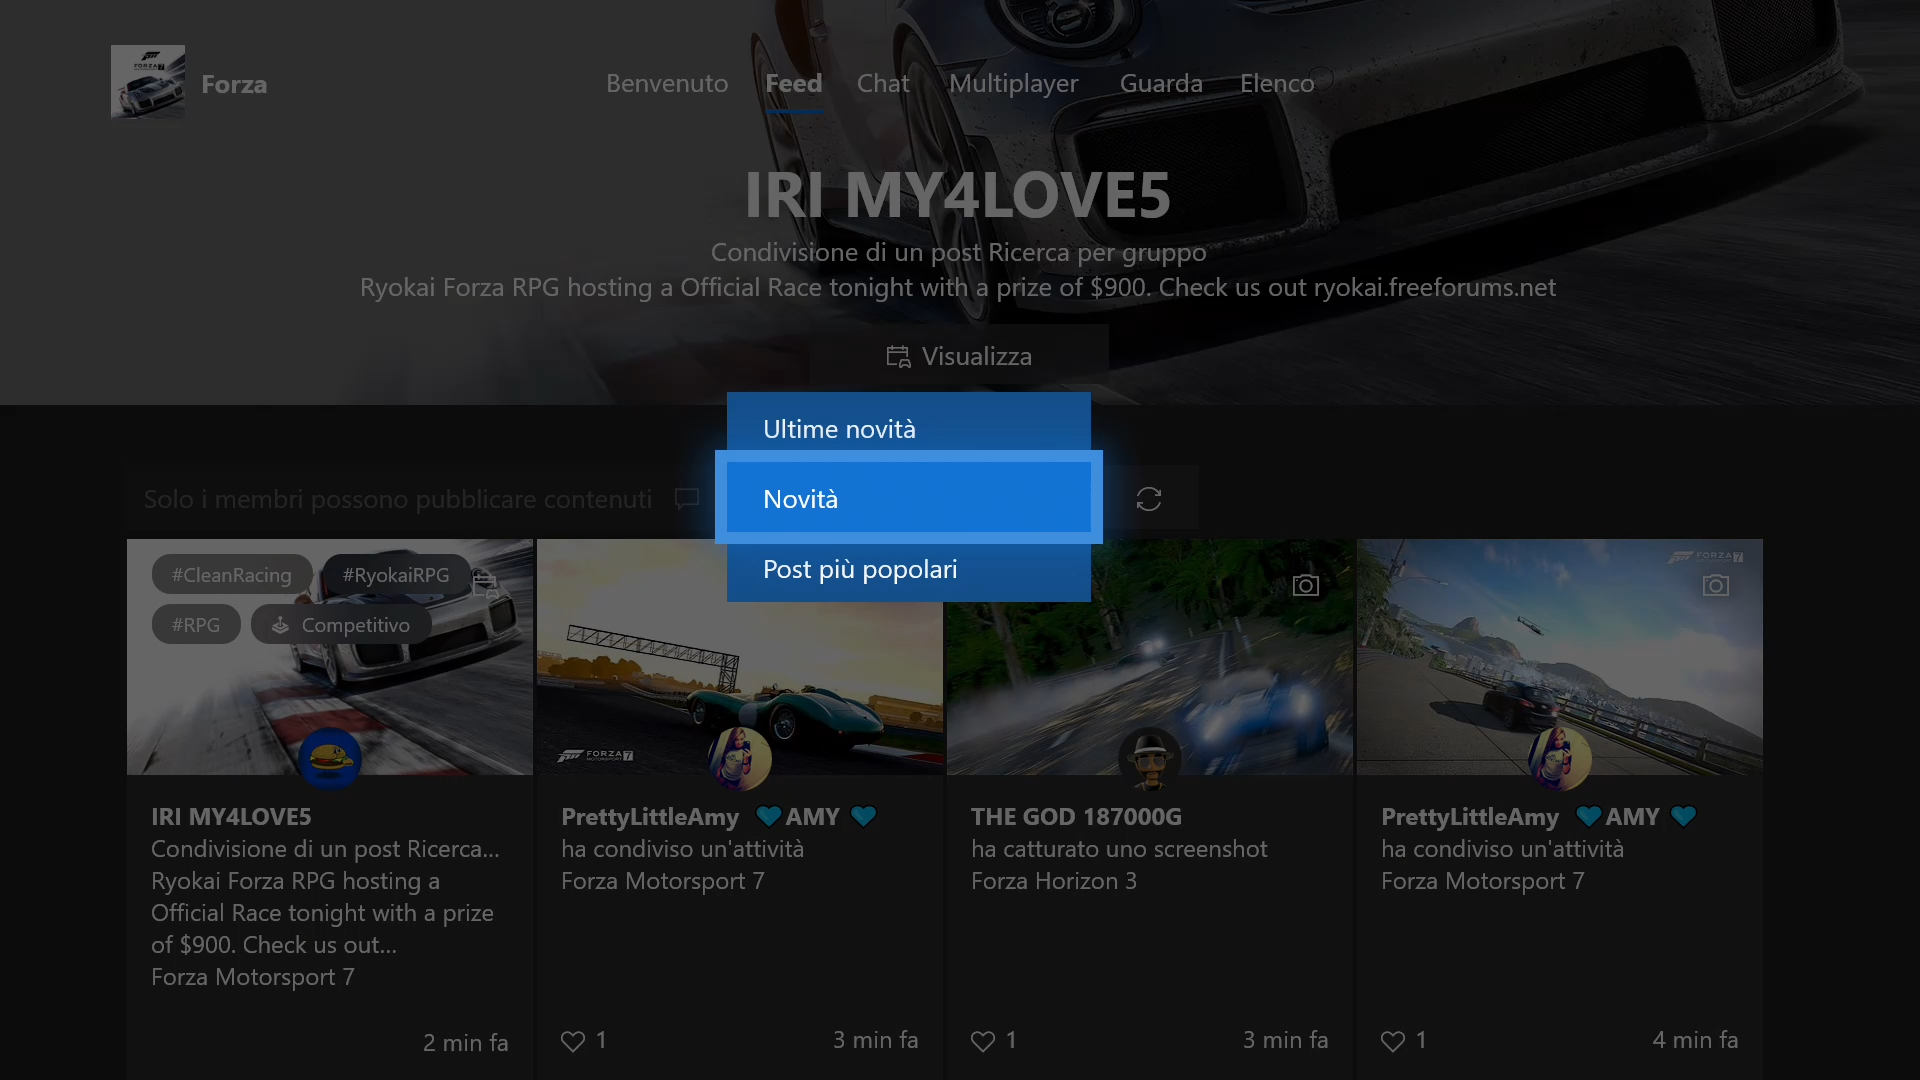This screenshot has height=1080, width=1920.
Task: Click the #CleanRacing tag
Action: point(232,575)
